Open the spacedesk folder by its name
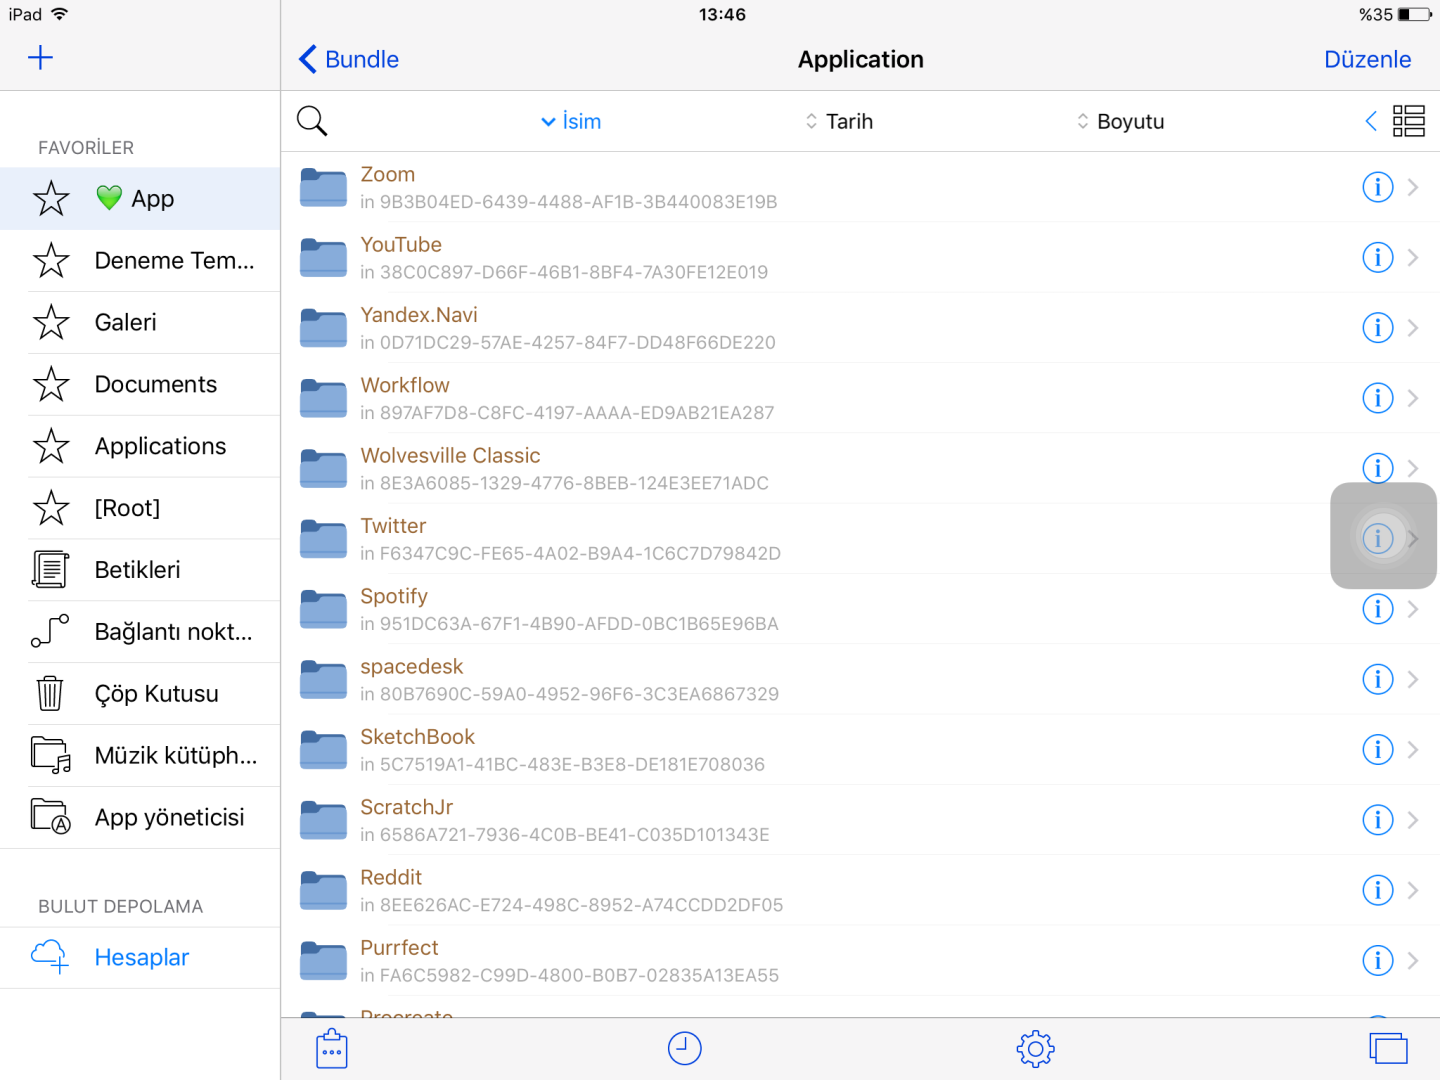The image size is (1440, 1080). (412, 667)
